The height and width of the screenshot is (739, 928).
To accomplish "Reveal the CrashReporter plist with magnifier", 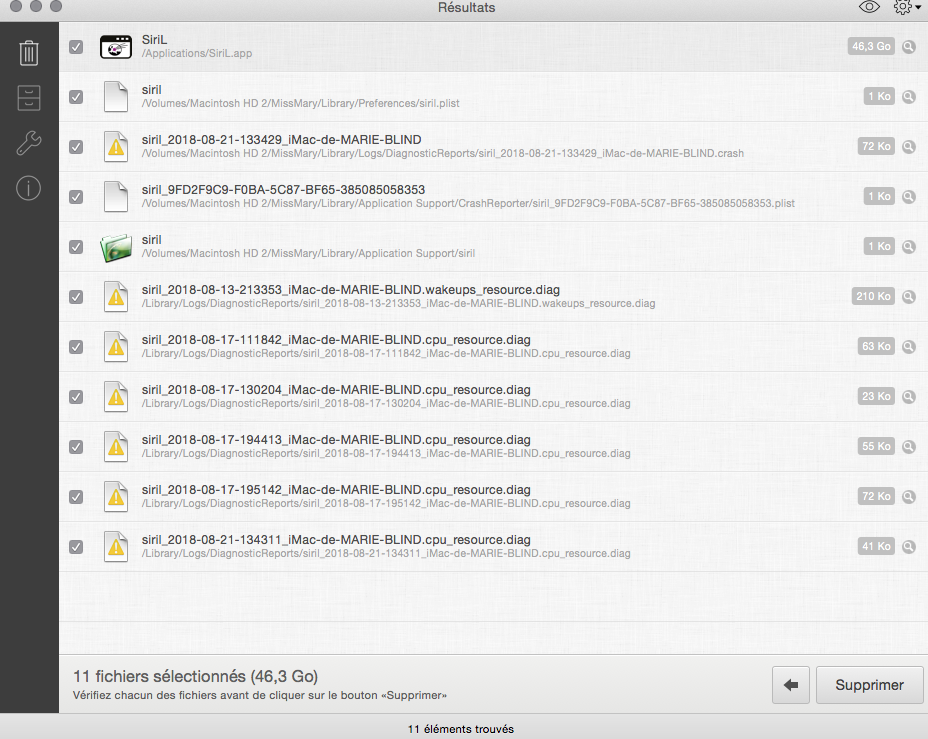I will tap(908, 196).
